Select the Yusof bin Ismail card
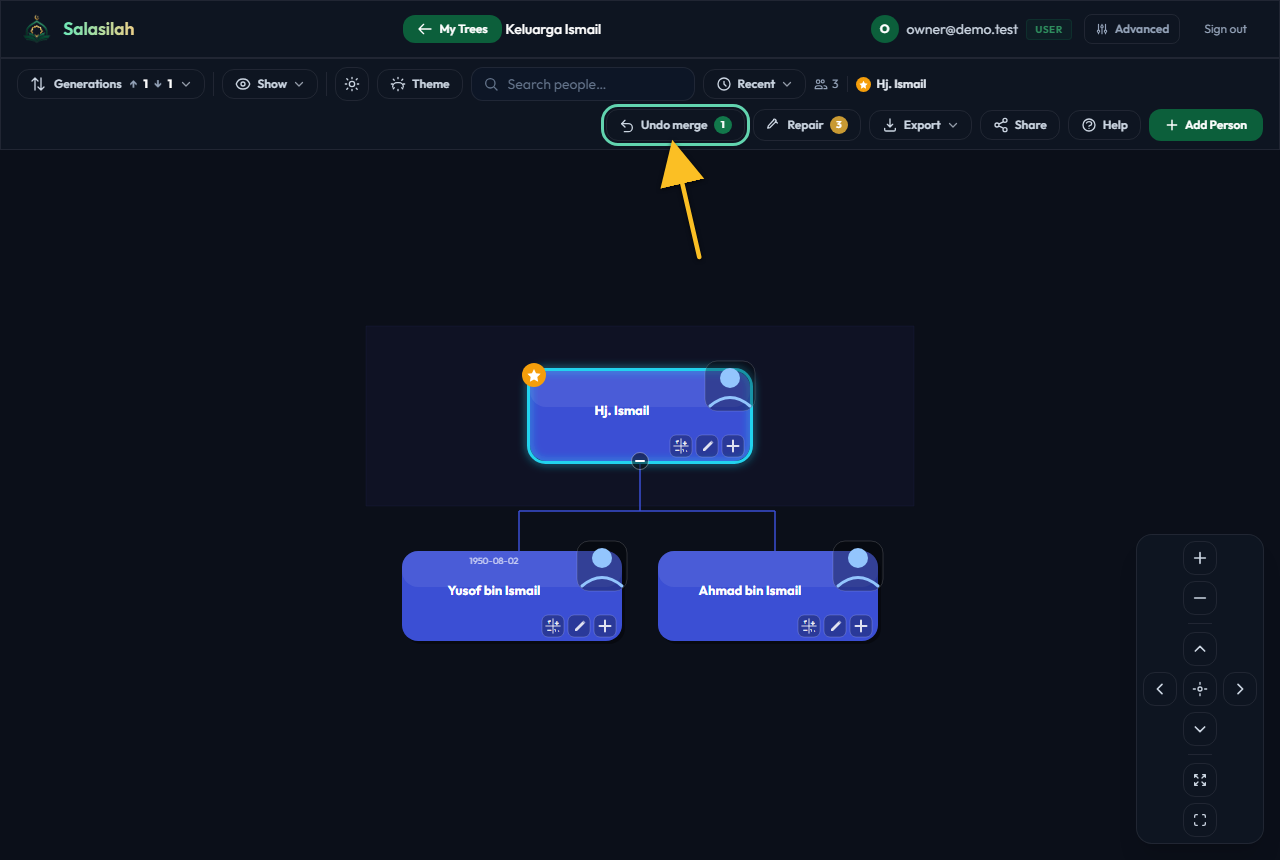The height and width of the screenshot is (860, 1280). 512,596
